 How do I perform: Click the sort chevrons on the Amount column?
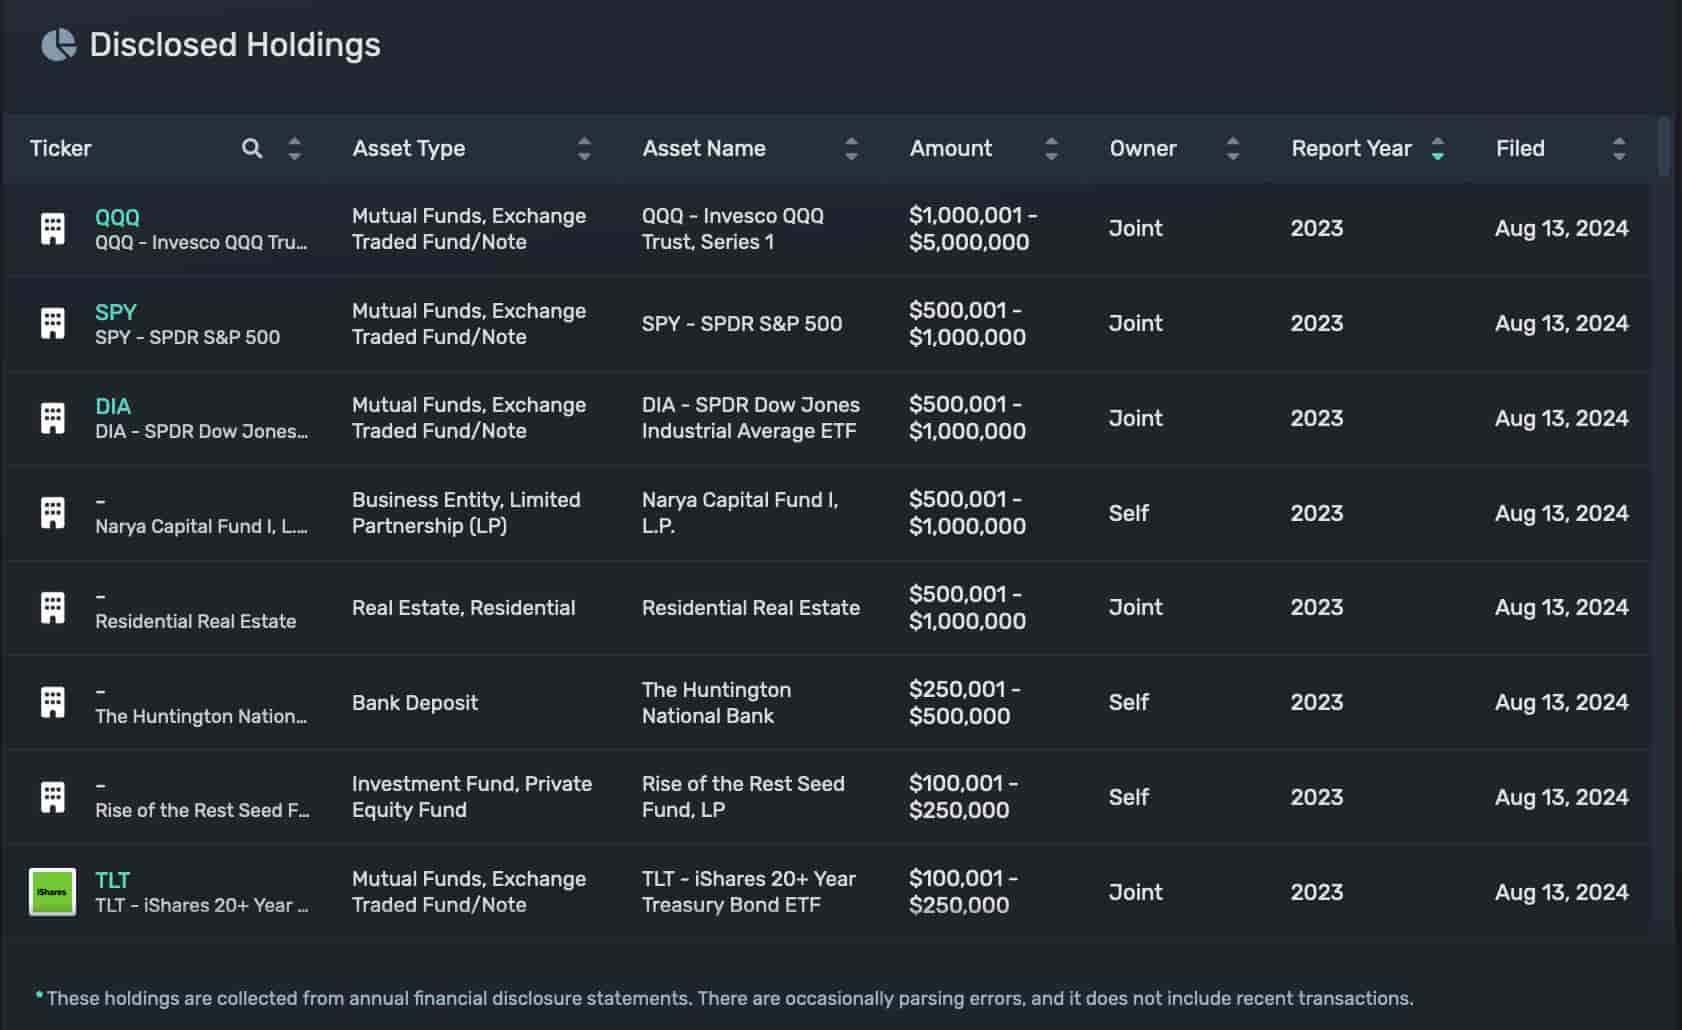[x=1051, y=148]
